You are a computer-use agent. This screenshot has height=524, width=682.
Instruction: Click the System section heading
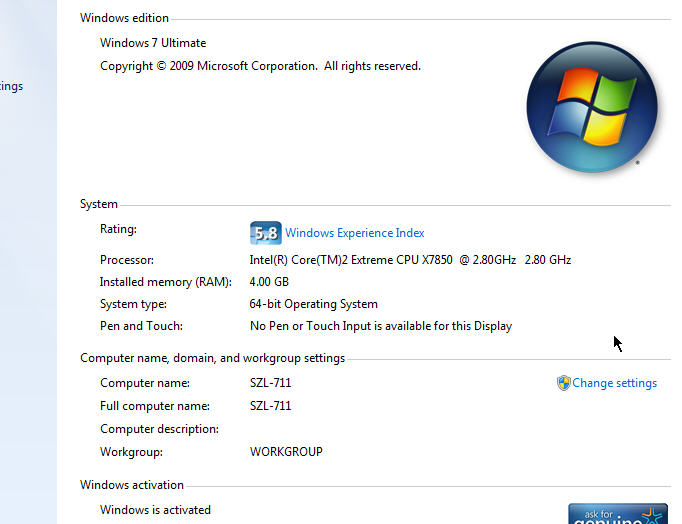pyautogui.click(x=99, y=204)
